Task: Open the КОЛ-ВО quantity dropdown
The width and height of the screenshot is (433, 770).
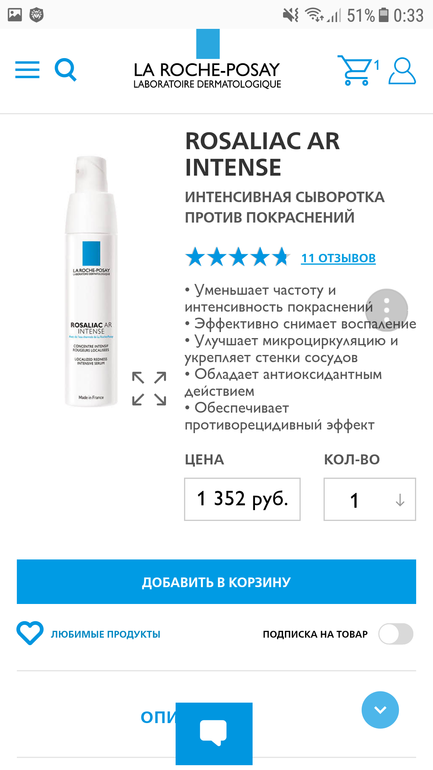Action: [370, 499]
